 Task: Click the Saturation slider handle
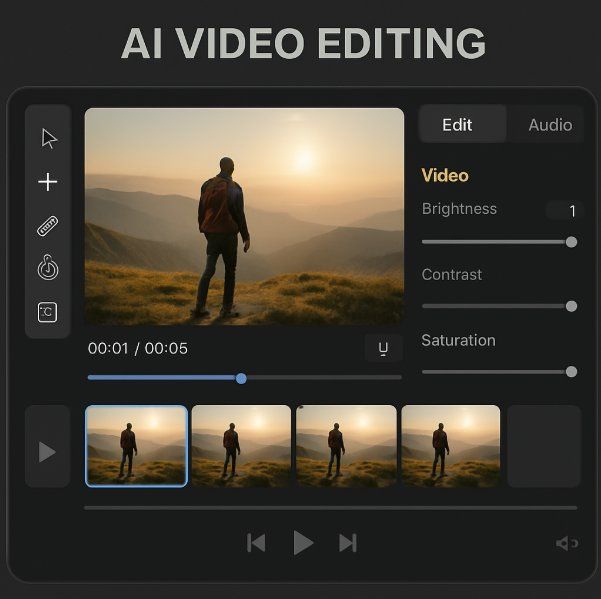coord(571,372)
